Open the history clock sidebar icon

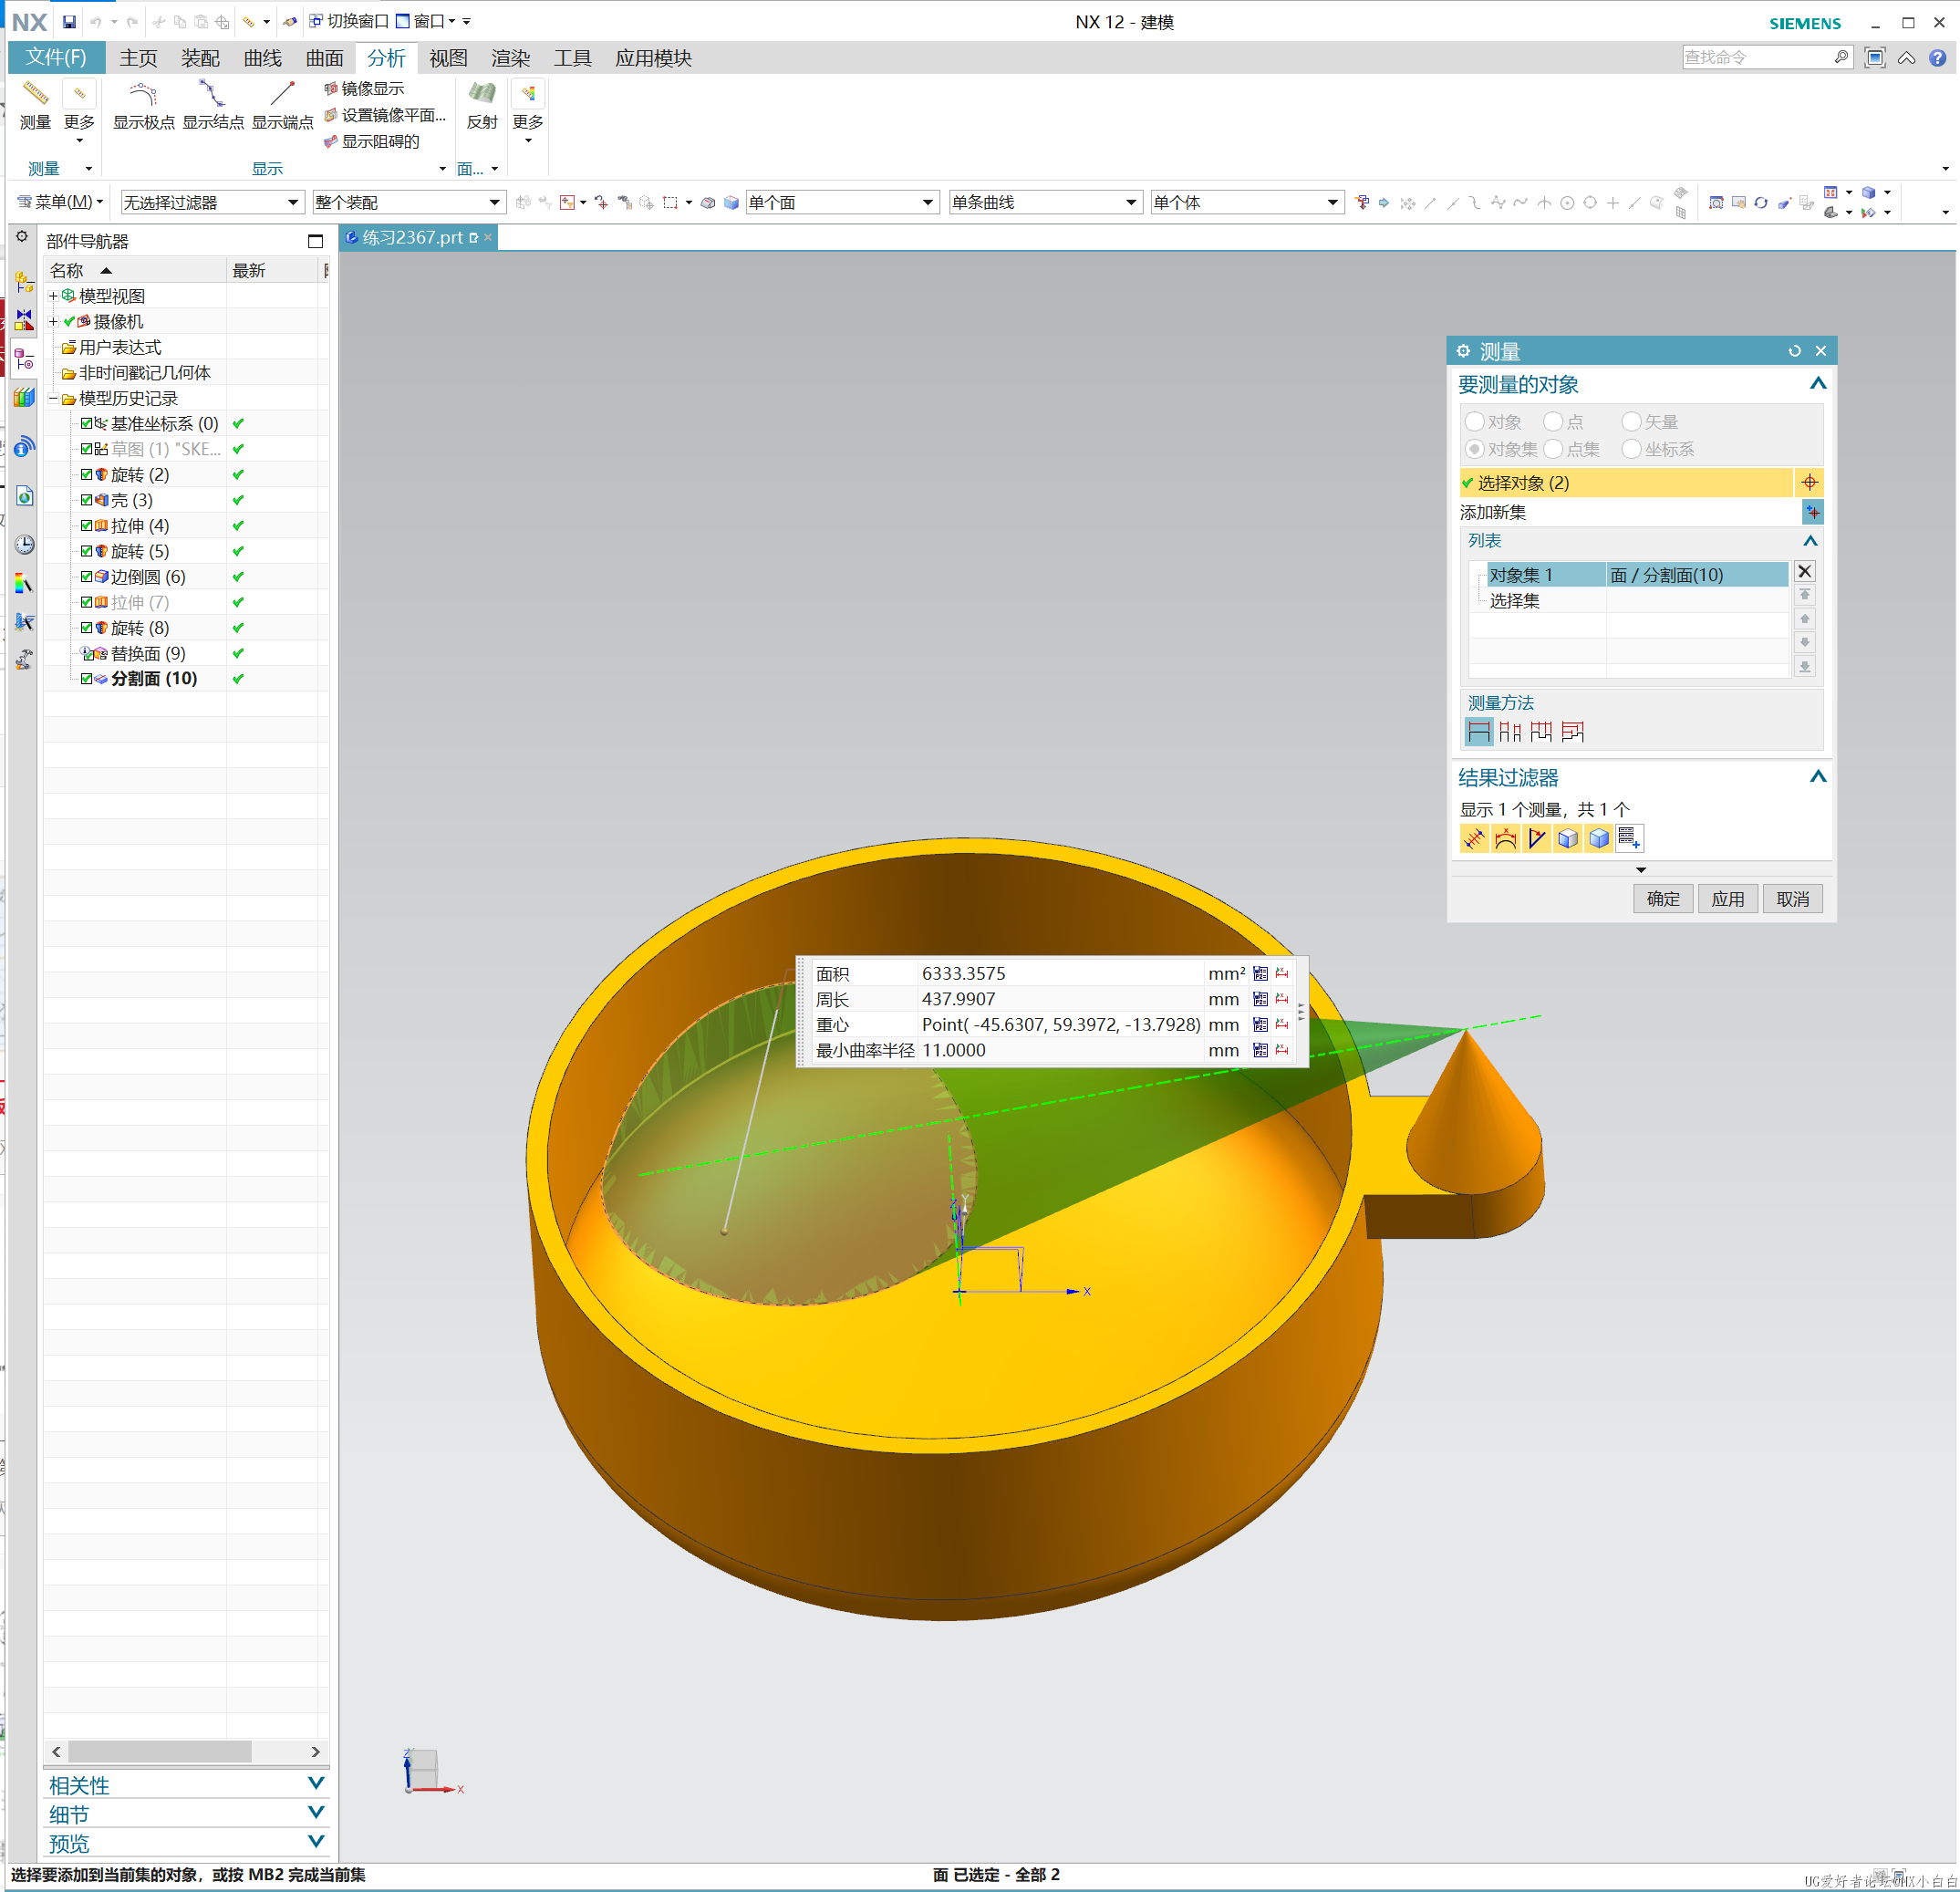click(x=24, y=545)
